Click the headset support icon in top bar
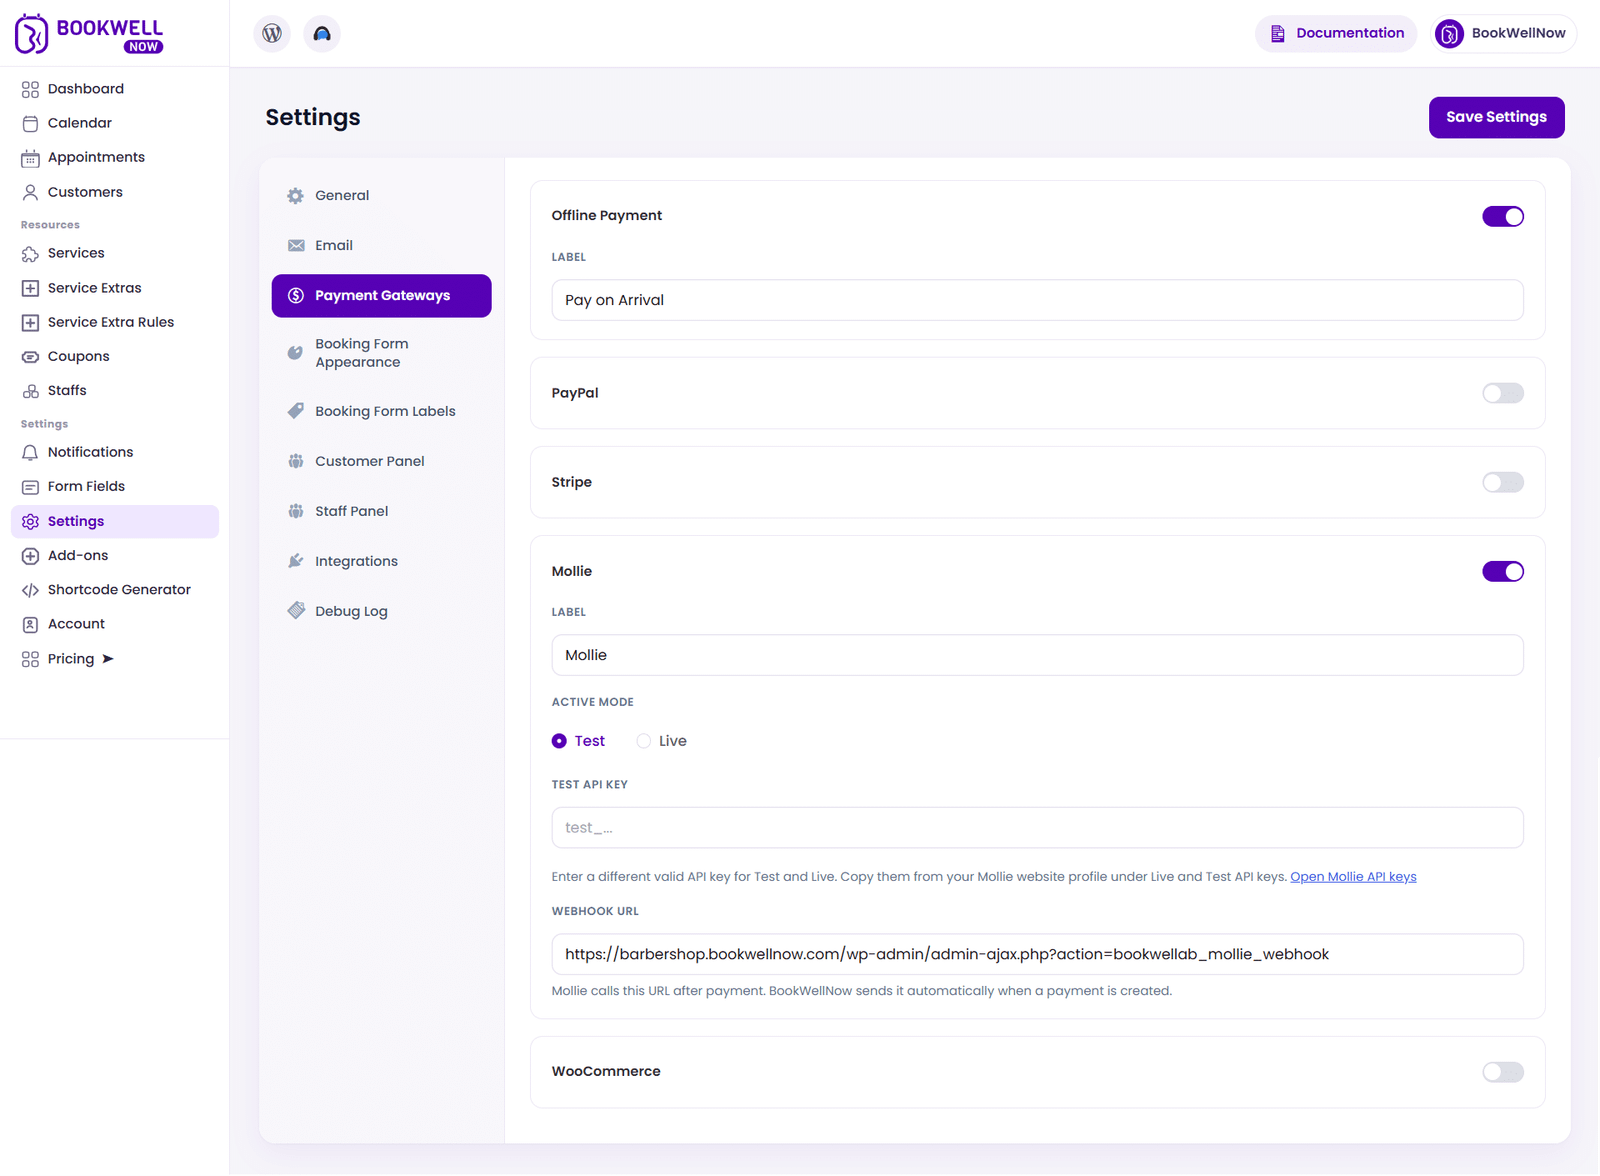 tap(322, 33)
